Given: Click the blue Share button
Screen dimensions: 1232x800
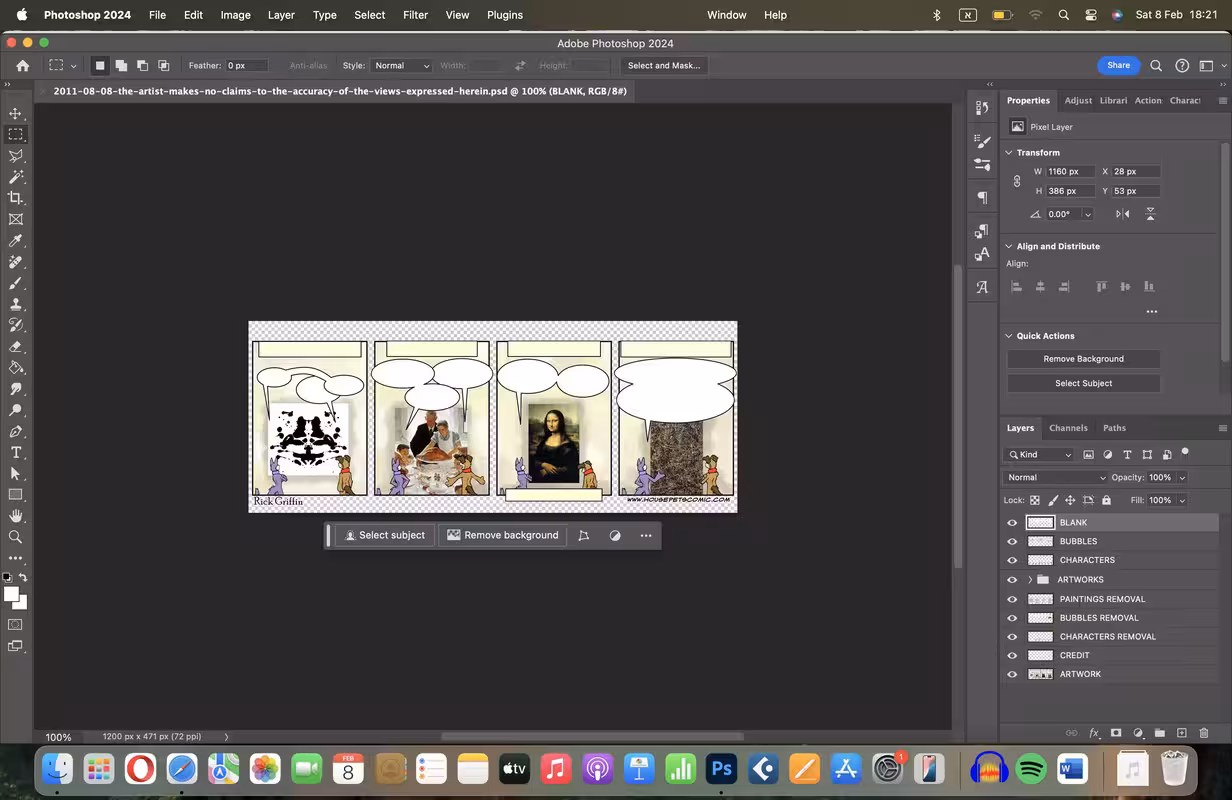Looking at the screenshot, I should tap(1118, 66).
